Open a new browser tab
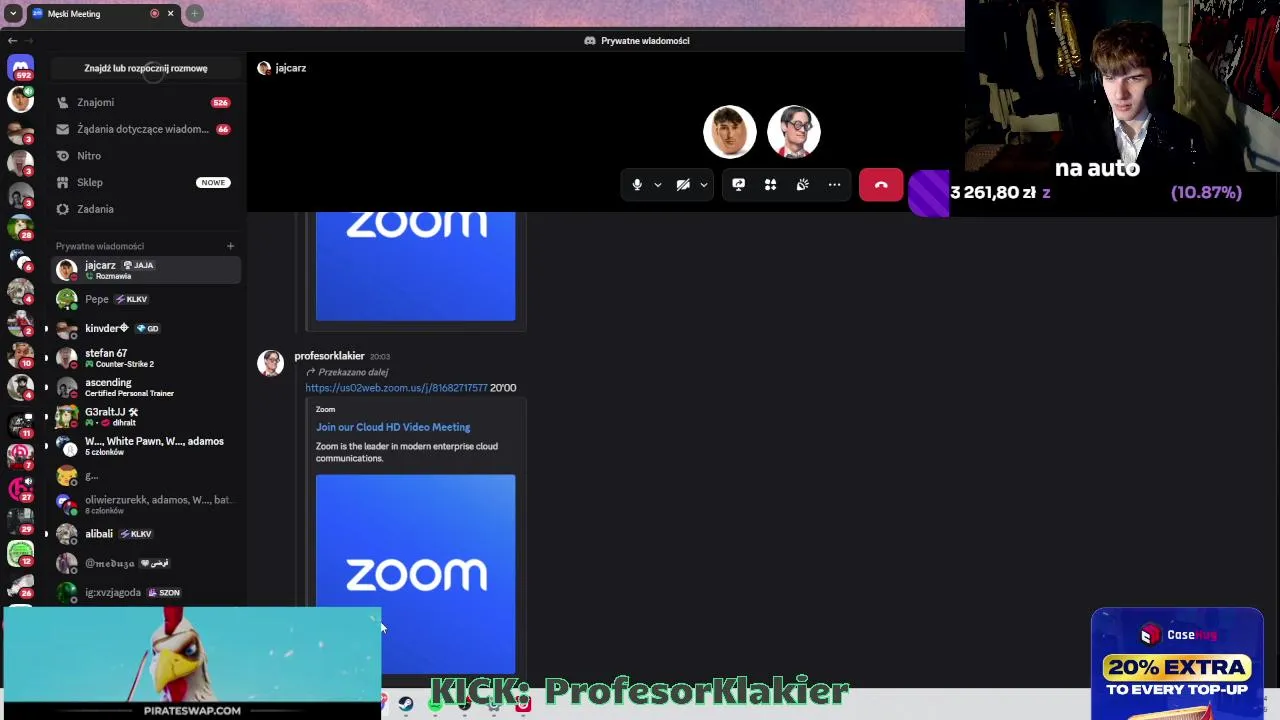 click(194, 14)
